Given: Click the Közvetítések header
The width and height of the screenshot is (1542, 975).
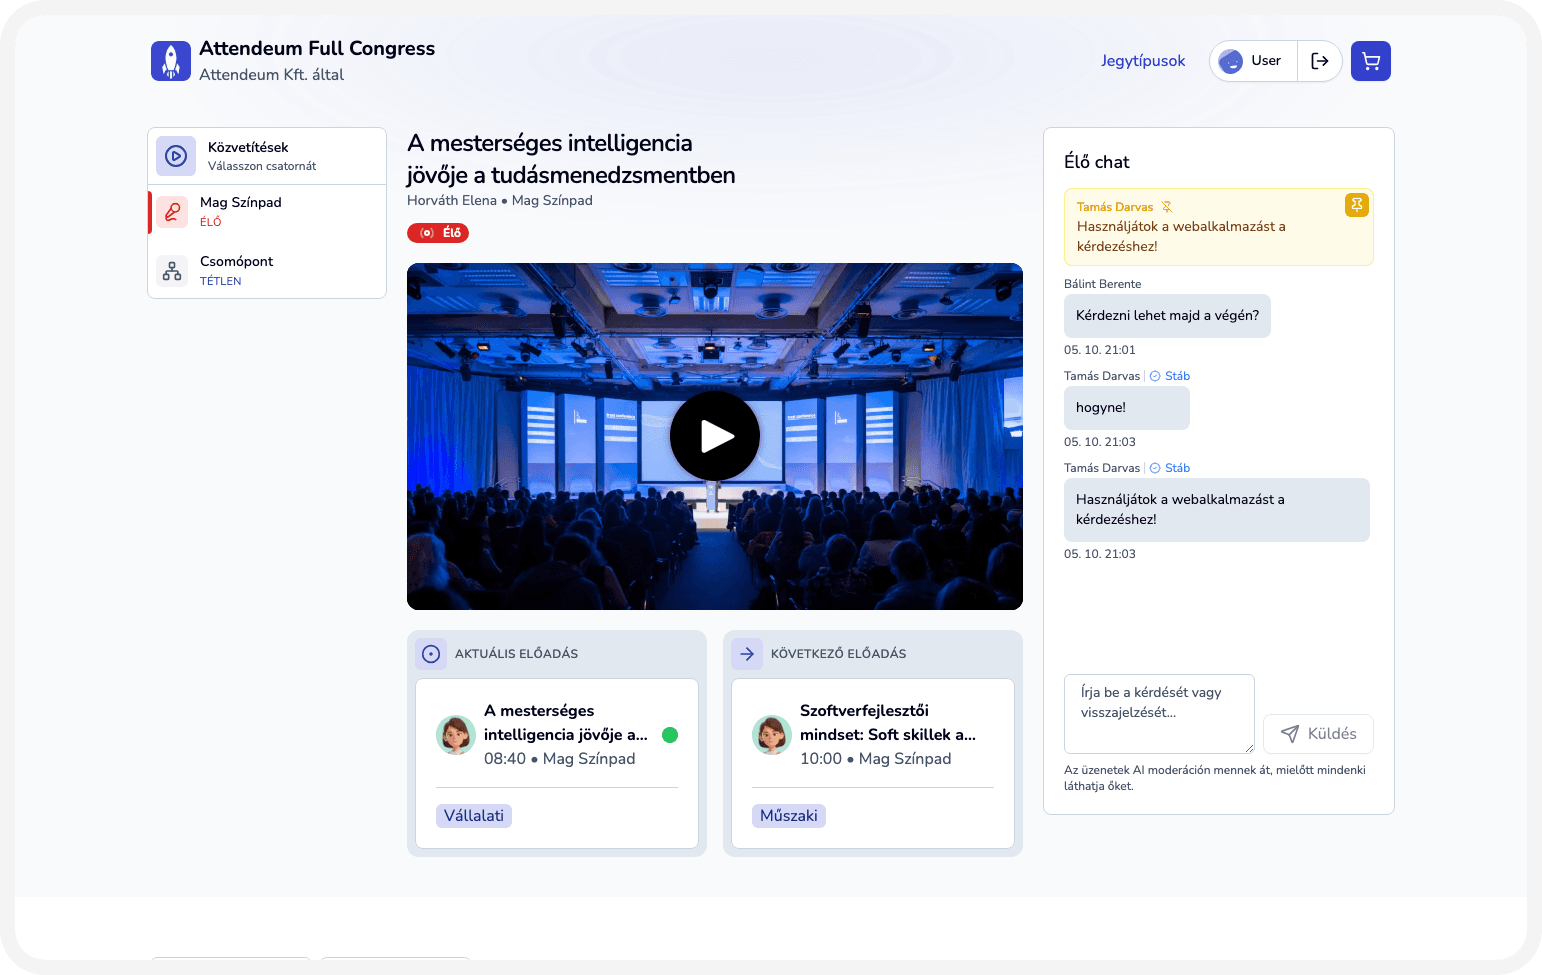Looking at the screenshot, I should tap(267, 156).
